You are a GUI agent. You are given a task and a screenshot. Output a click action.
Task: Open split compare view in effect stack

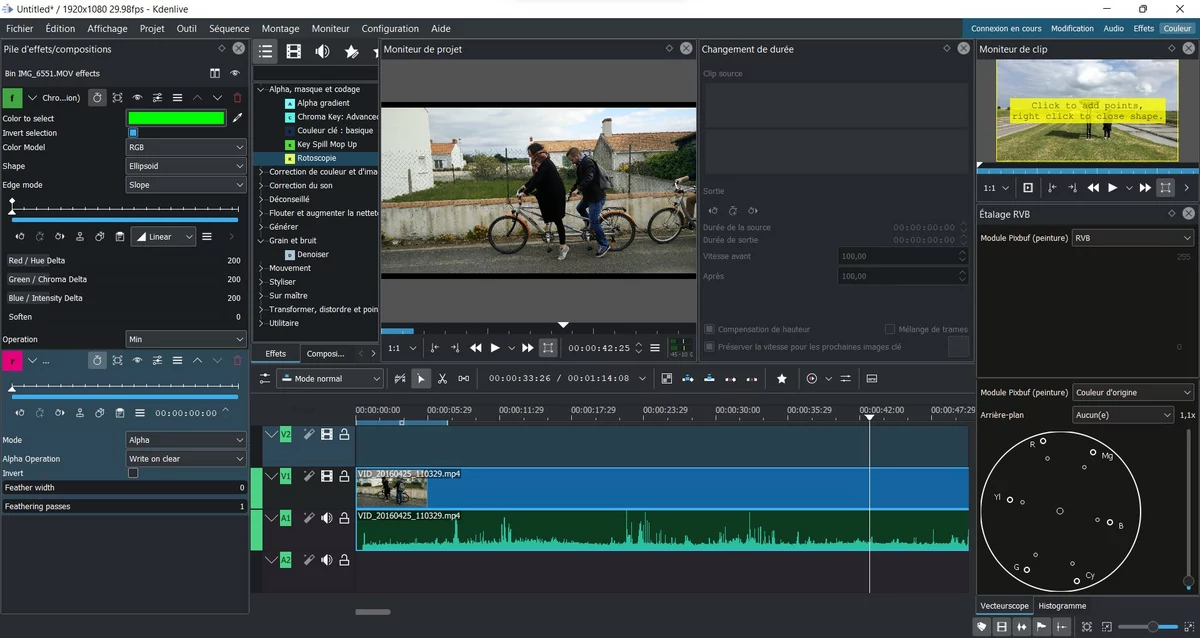[215, 73]
